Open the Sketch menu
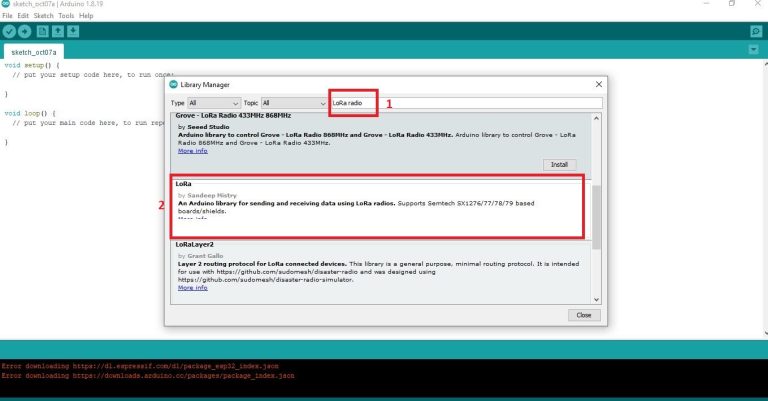The height and width of the screenshot is (401, 768). (43, 16)
